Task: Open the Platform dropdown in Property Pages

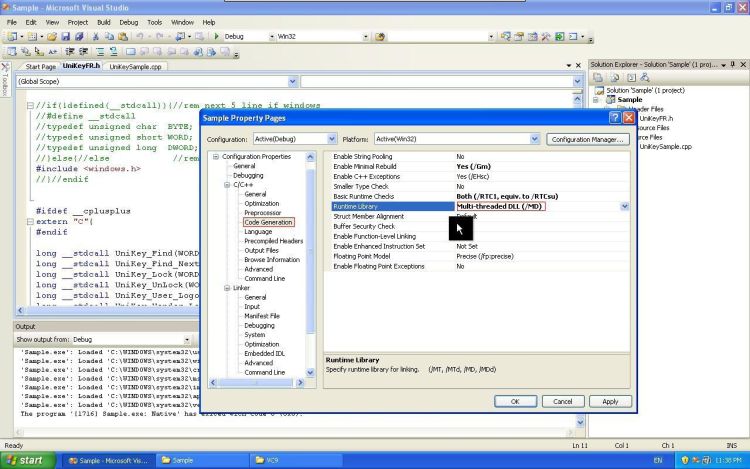Action: [535, 139]
